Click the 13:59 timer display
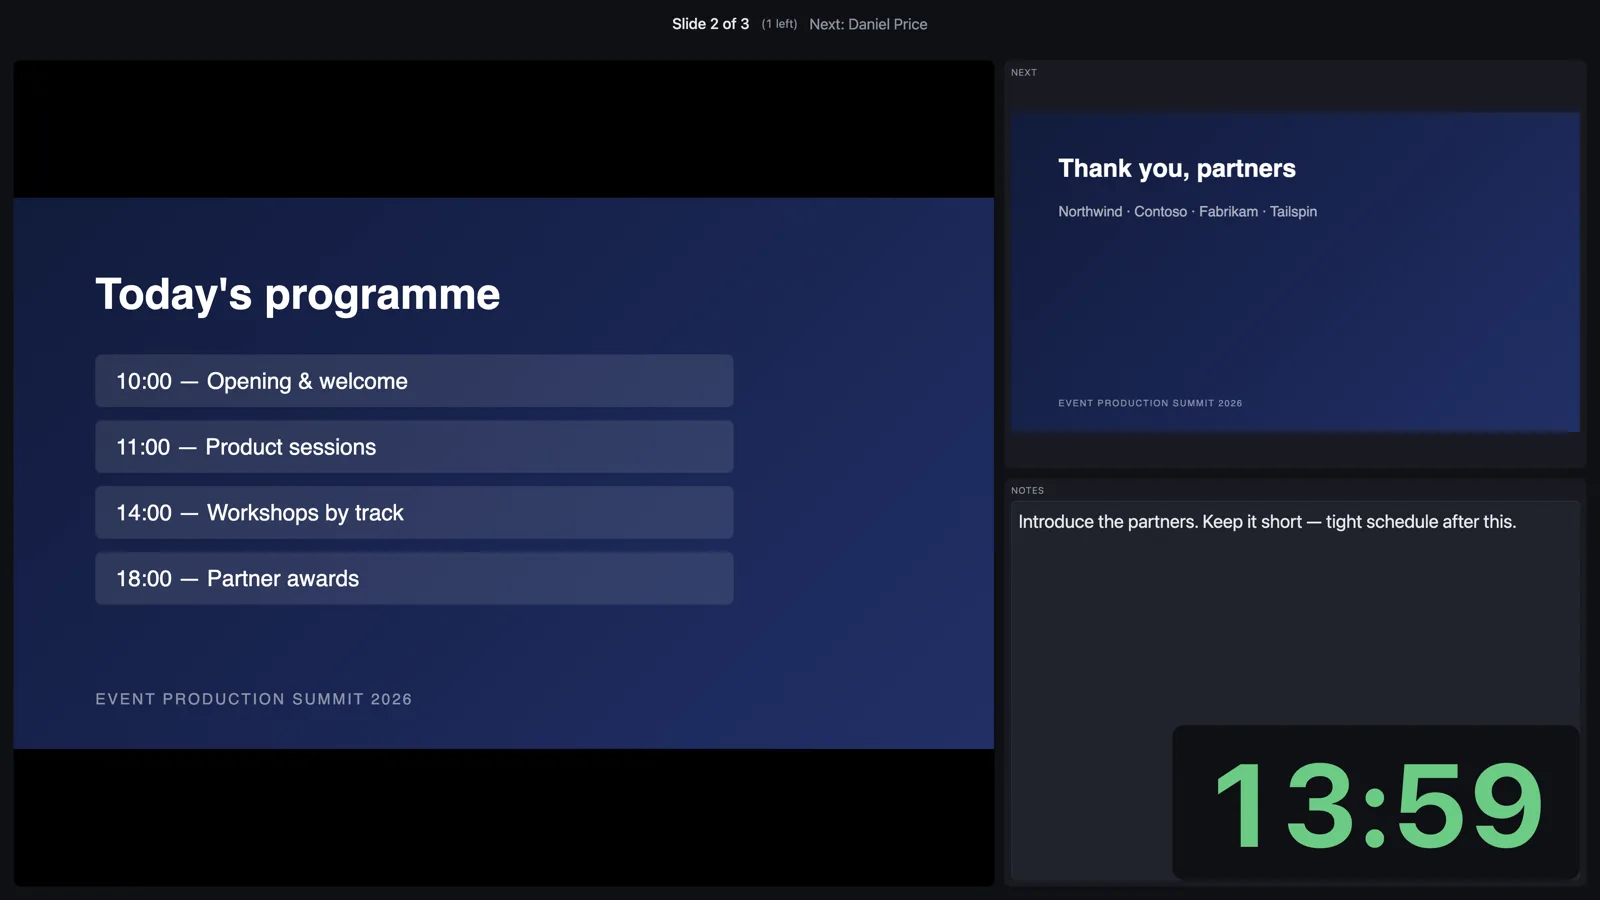 coord(1376,803)
